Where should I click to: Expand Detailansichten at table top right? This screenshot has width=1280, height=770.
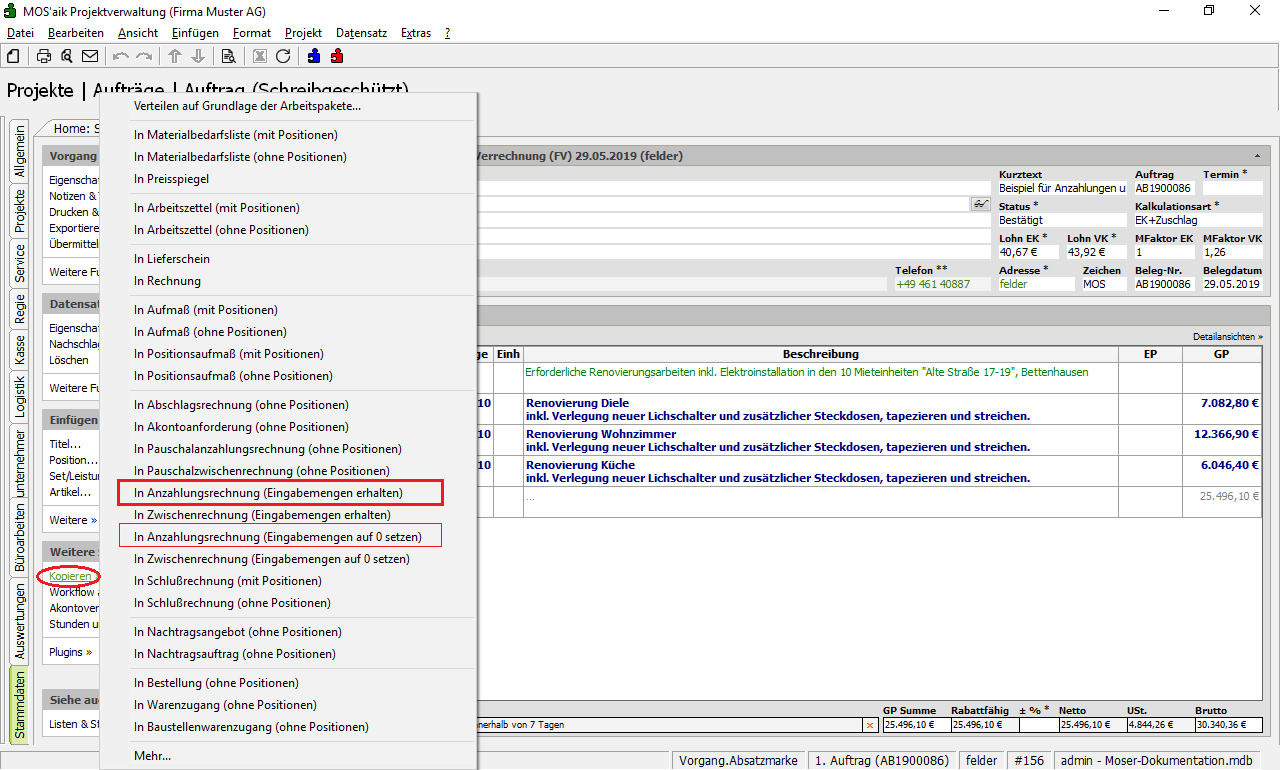tap(1227, 337)
